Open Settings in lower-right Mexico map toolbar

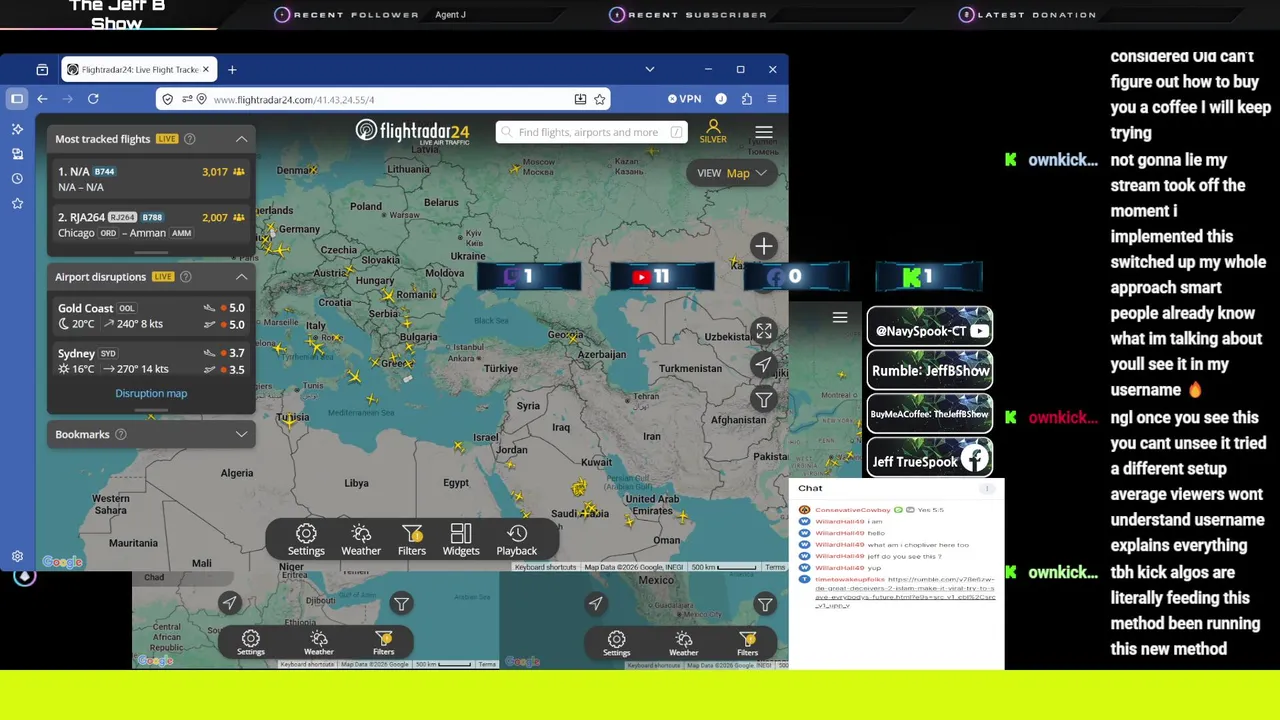(617, 643)
